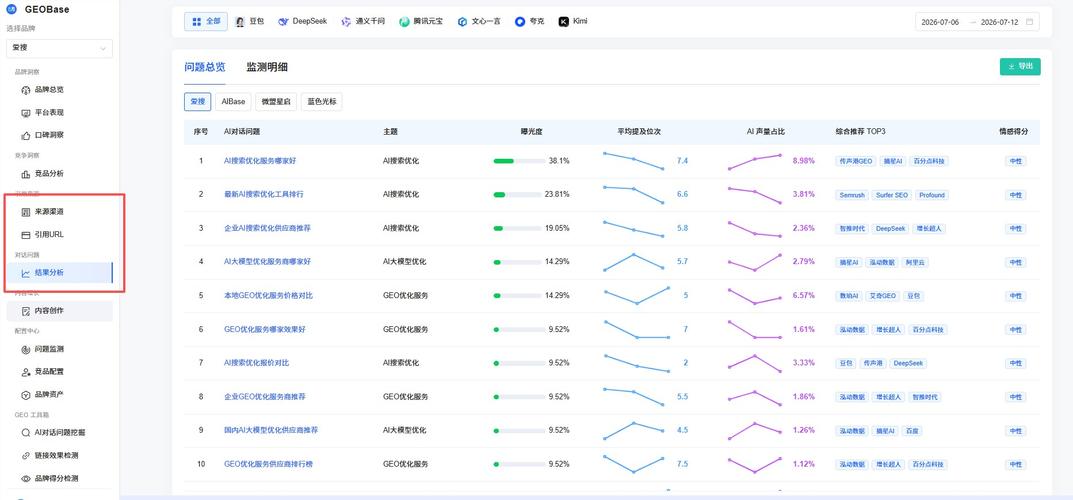Viewport: 1073px width, 500px height.
Task: Open question link 最新AI搜索优化工具排行
Action: (x=263, y=194)
